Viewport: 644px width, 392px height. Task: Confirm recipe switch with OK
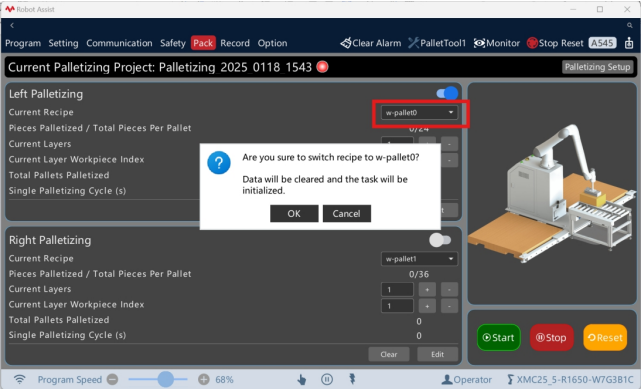tap(294, 214)
